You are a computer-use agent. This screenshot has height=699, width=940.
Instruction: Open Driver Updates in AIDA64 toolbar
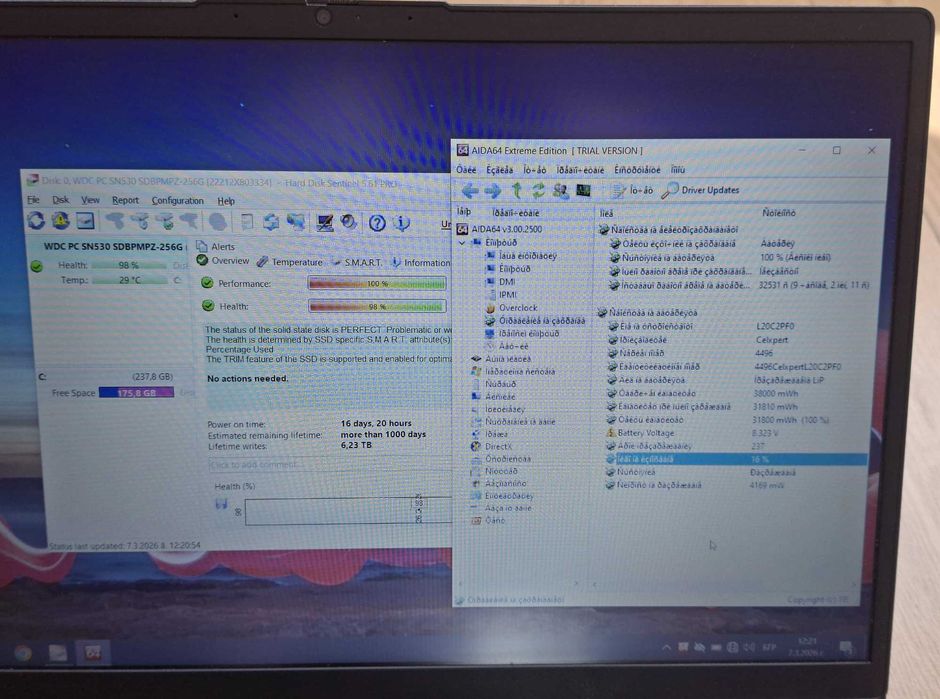tap(700, 190)
